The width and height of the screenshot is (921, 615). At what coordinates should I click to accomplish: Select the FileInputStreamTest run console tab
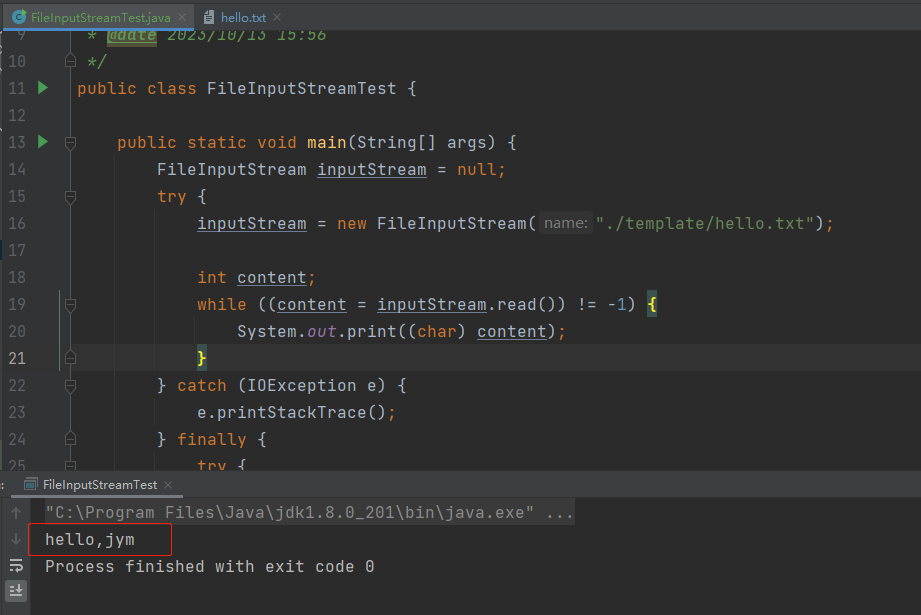coord(99,485)
